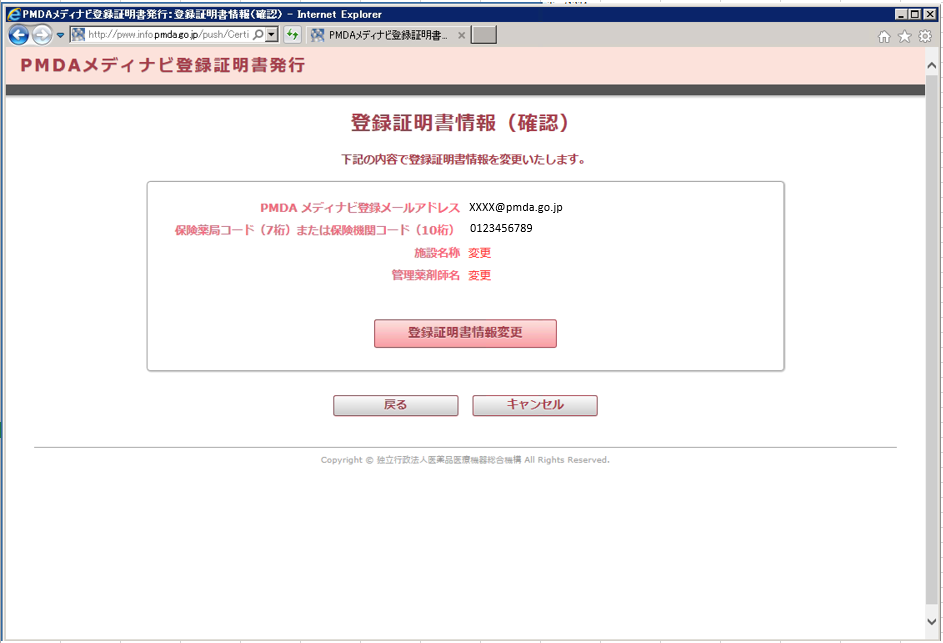Screen dimensions: 943x643
Task: Click the scrollbar down arrow
Action: 932,622
